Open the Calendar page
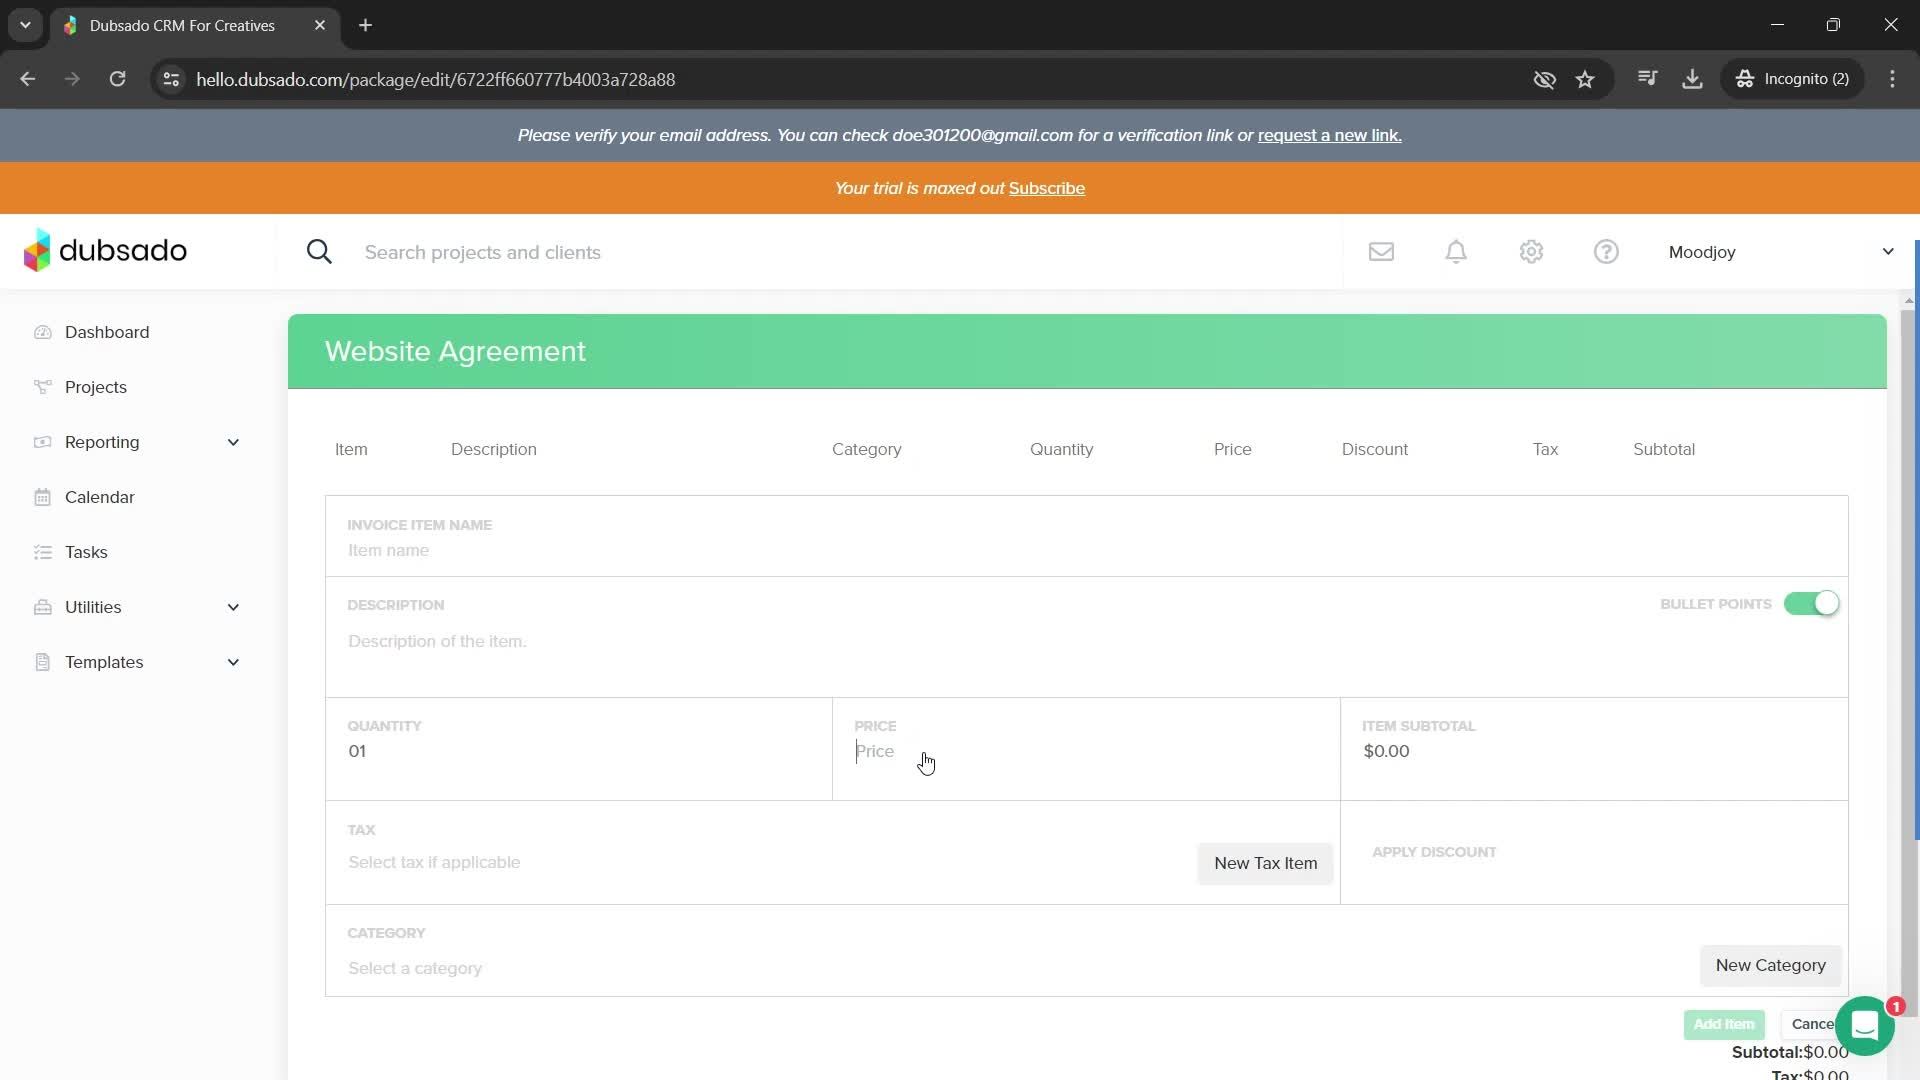This screenshot has height=1080, width=1920. 99,497
